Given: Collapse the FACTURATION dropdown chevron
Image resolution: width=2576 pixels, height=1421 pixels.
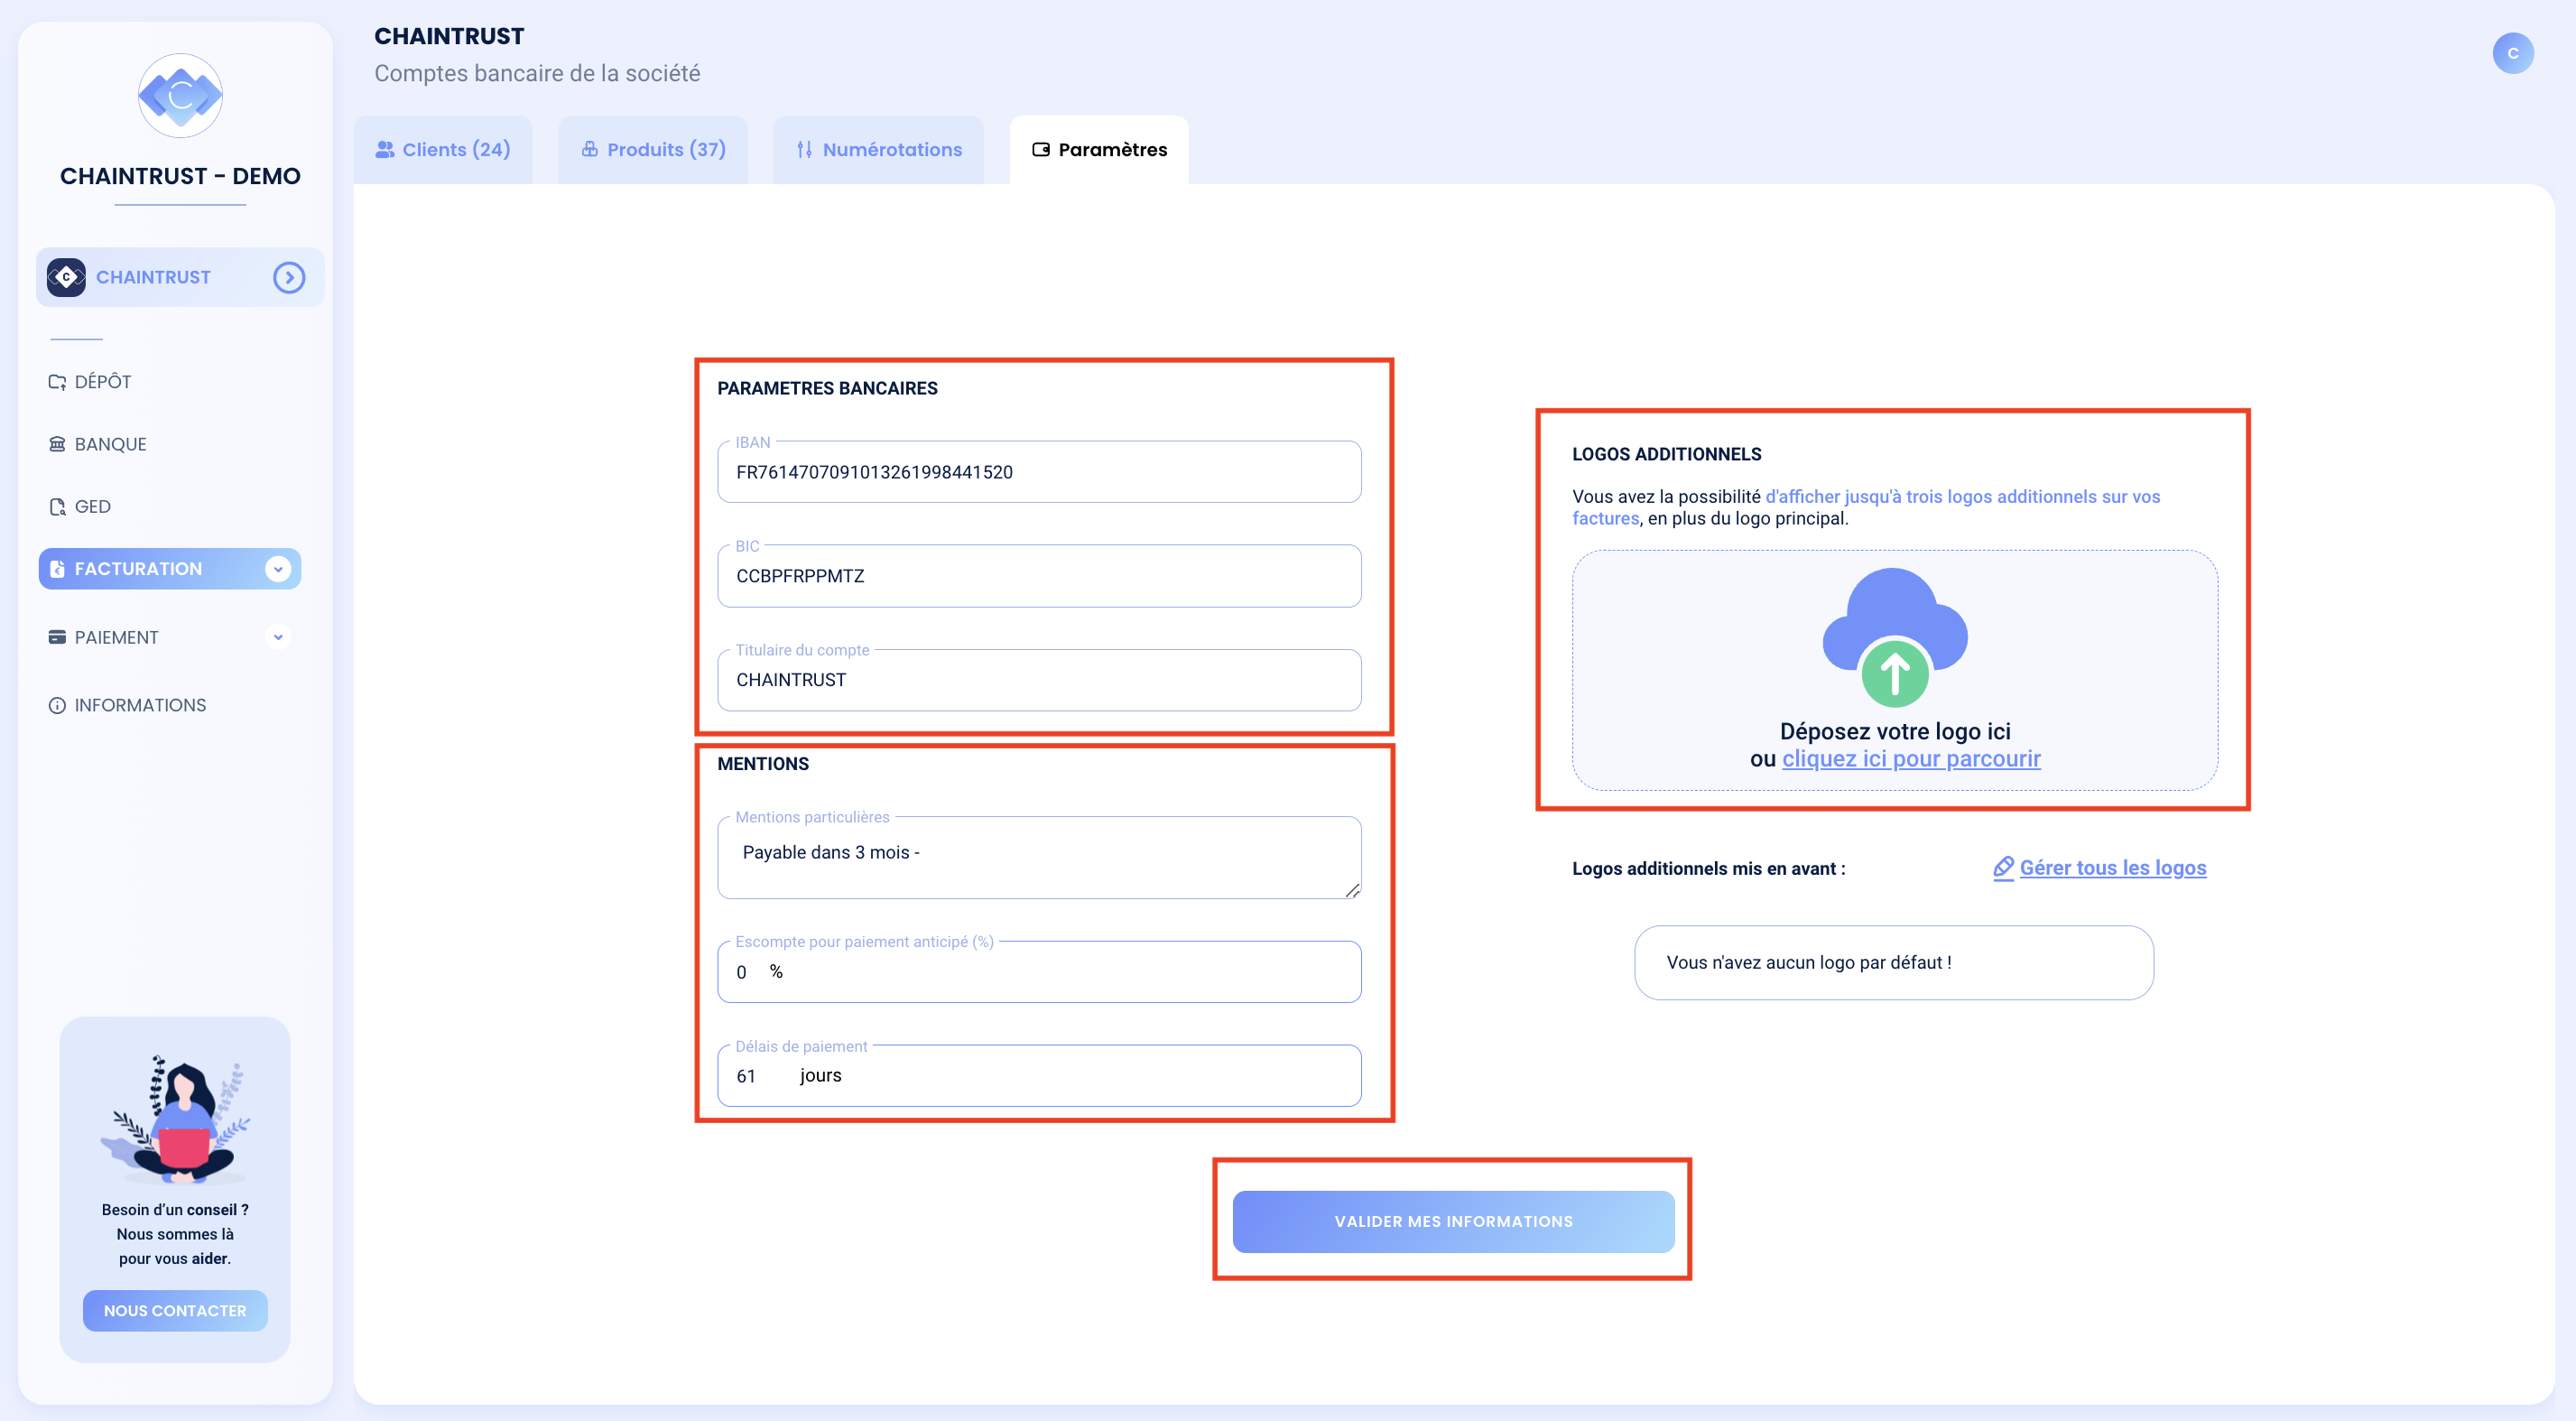Looking at the screenshot, I should click(x=278, y=569).
